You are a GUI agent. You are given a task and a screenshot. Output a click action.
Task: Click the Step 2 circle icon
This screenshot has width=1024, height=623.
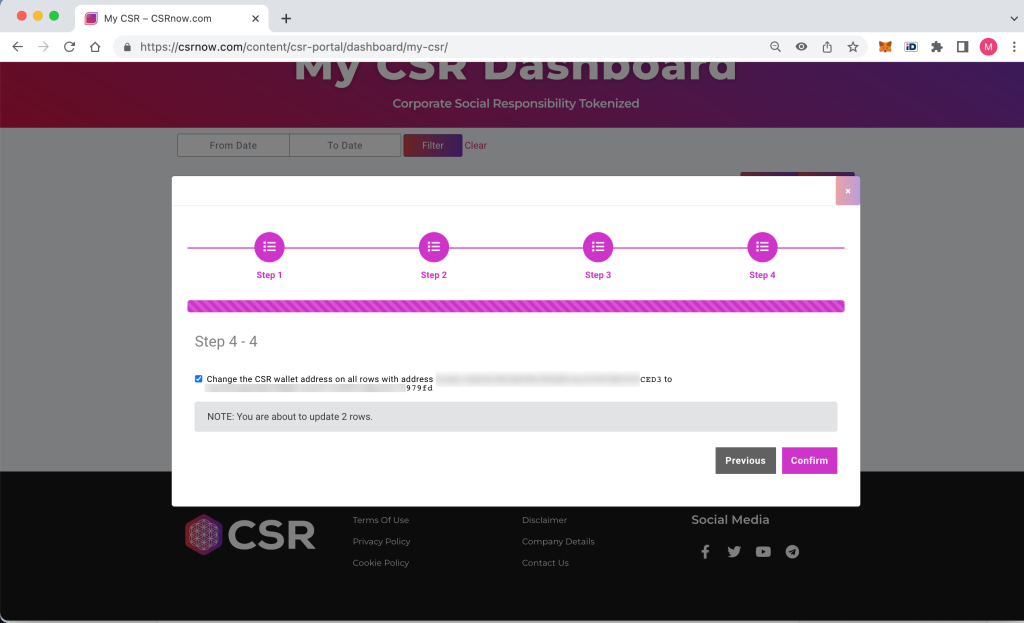pos(434,247)
